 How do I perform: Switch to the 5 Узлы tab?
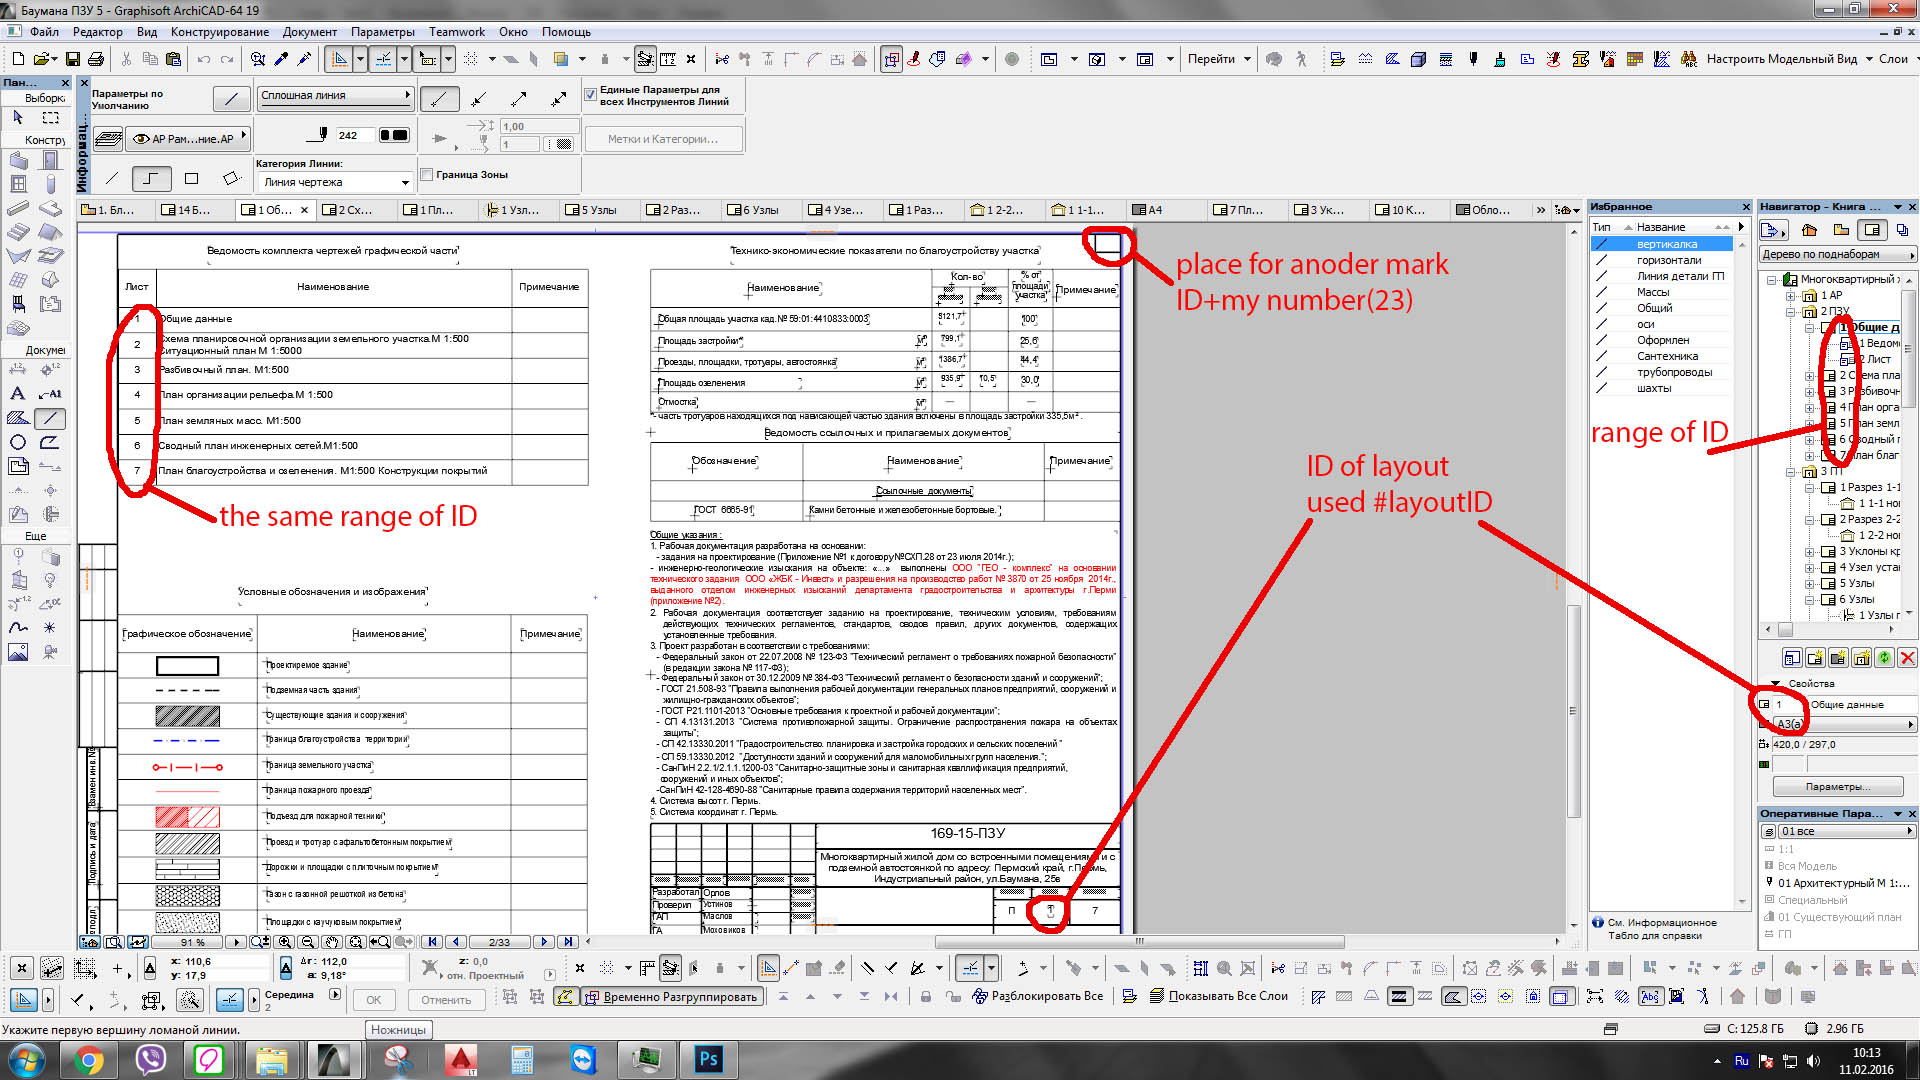pos(598,210)
